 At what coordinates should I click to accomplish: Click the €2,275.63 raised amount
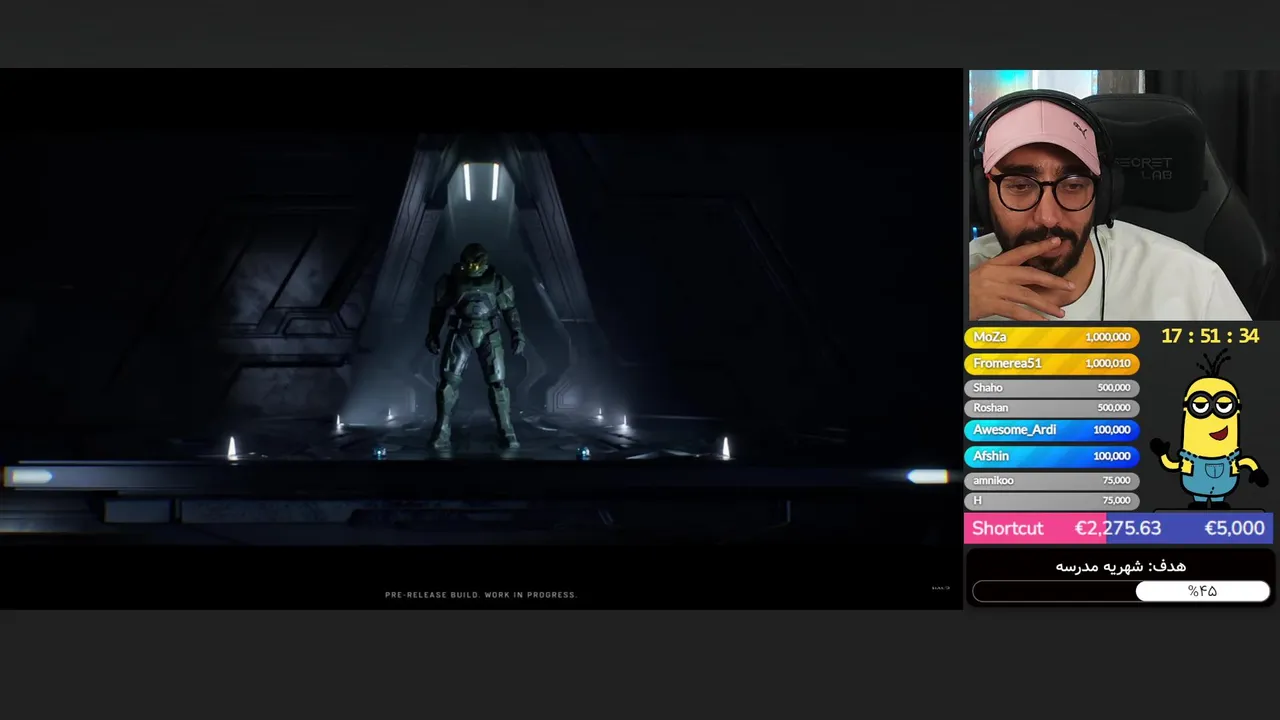[1117, 528]
